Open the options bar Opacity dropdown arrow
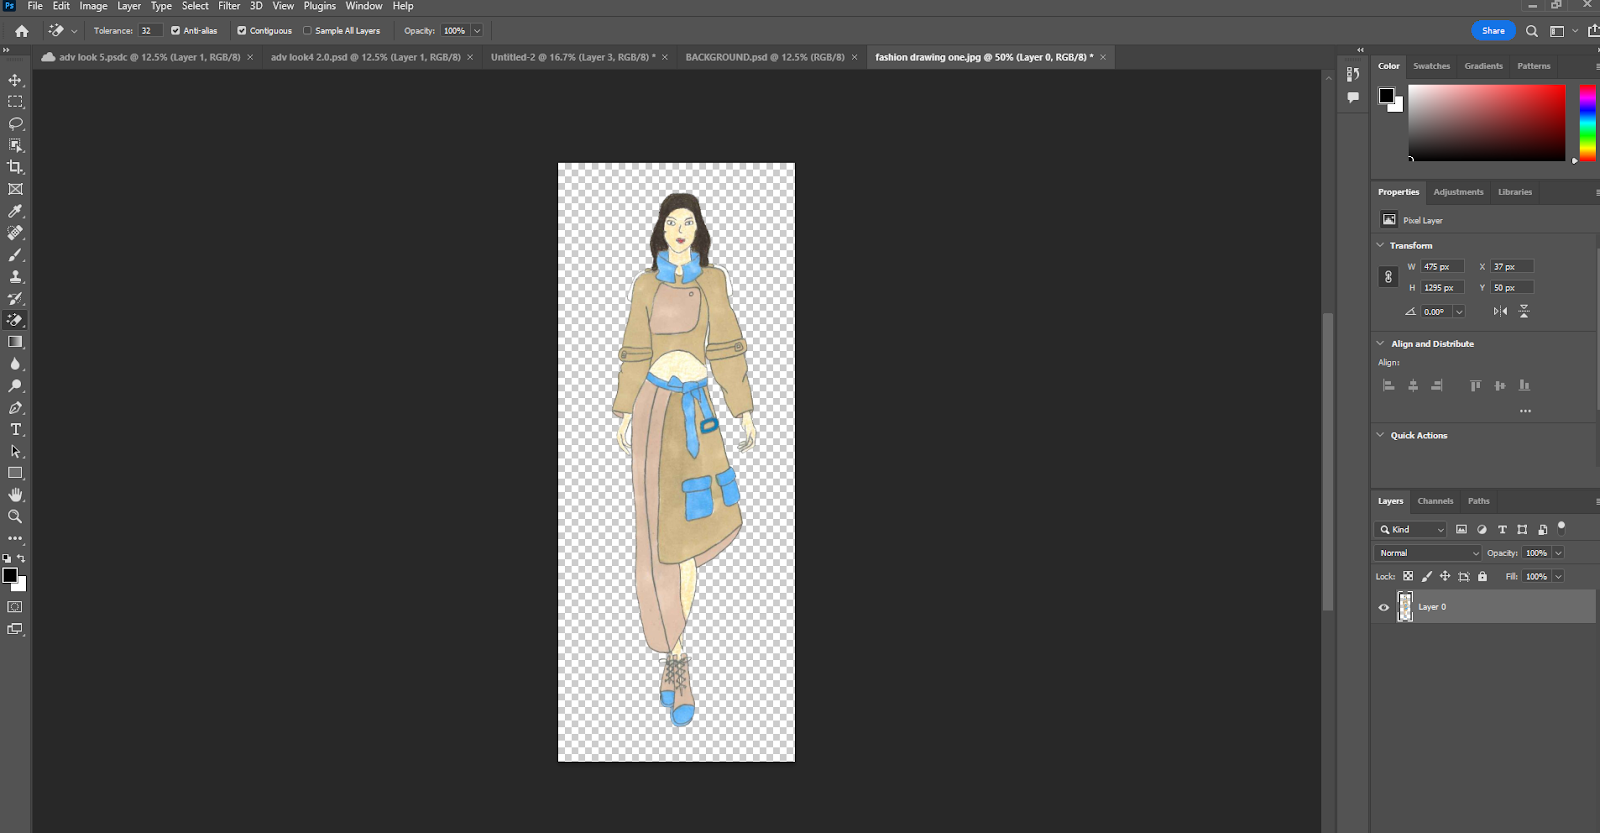1600x833 pixels. click(x=477, y=31)
